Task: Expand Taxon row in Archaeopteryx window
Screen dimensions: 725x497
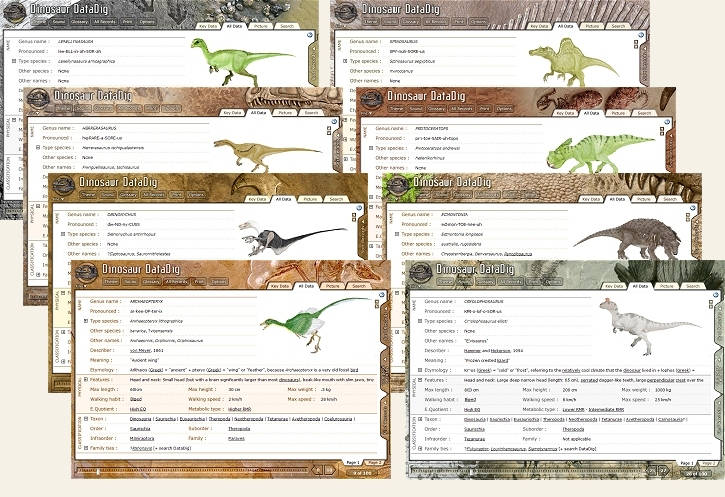Action: click(86, 419)
